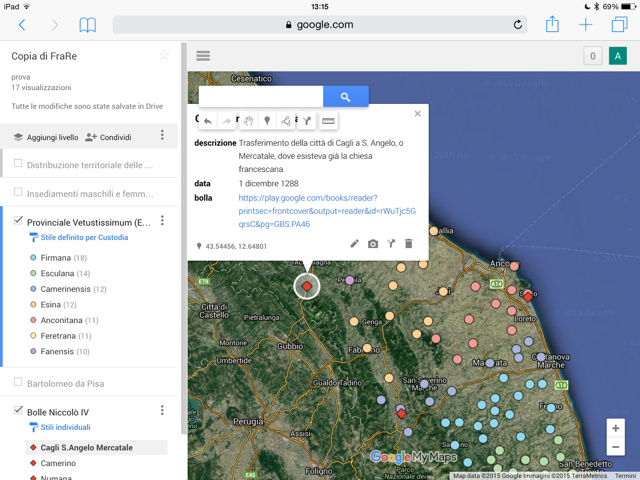Select the measure distance ruler tool
The height and width of the screenshot is (480, 640).
pos(328,121)
